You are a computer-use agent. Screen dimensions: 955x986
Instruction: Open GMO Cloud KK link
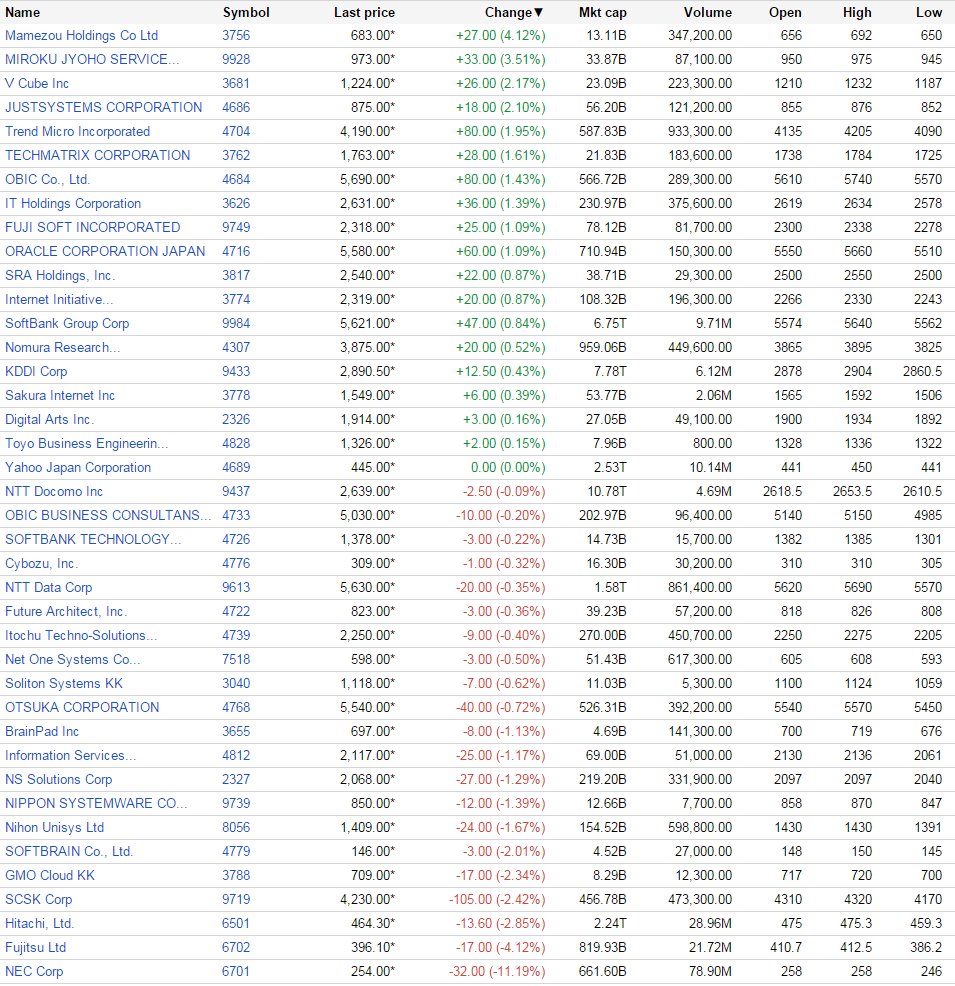[x=50, y=876]
